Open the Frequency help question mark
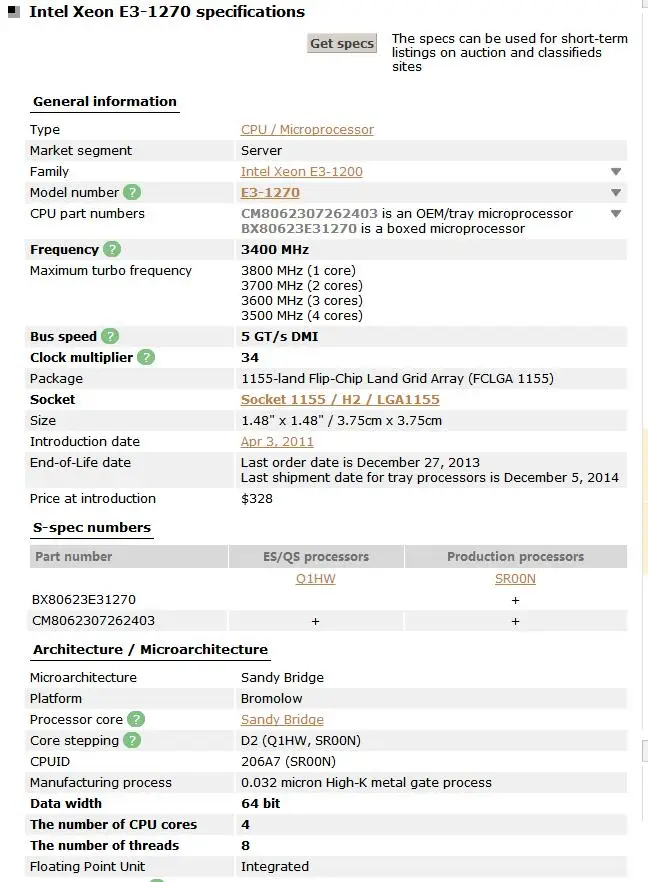 click(112, 250)
